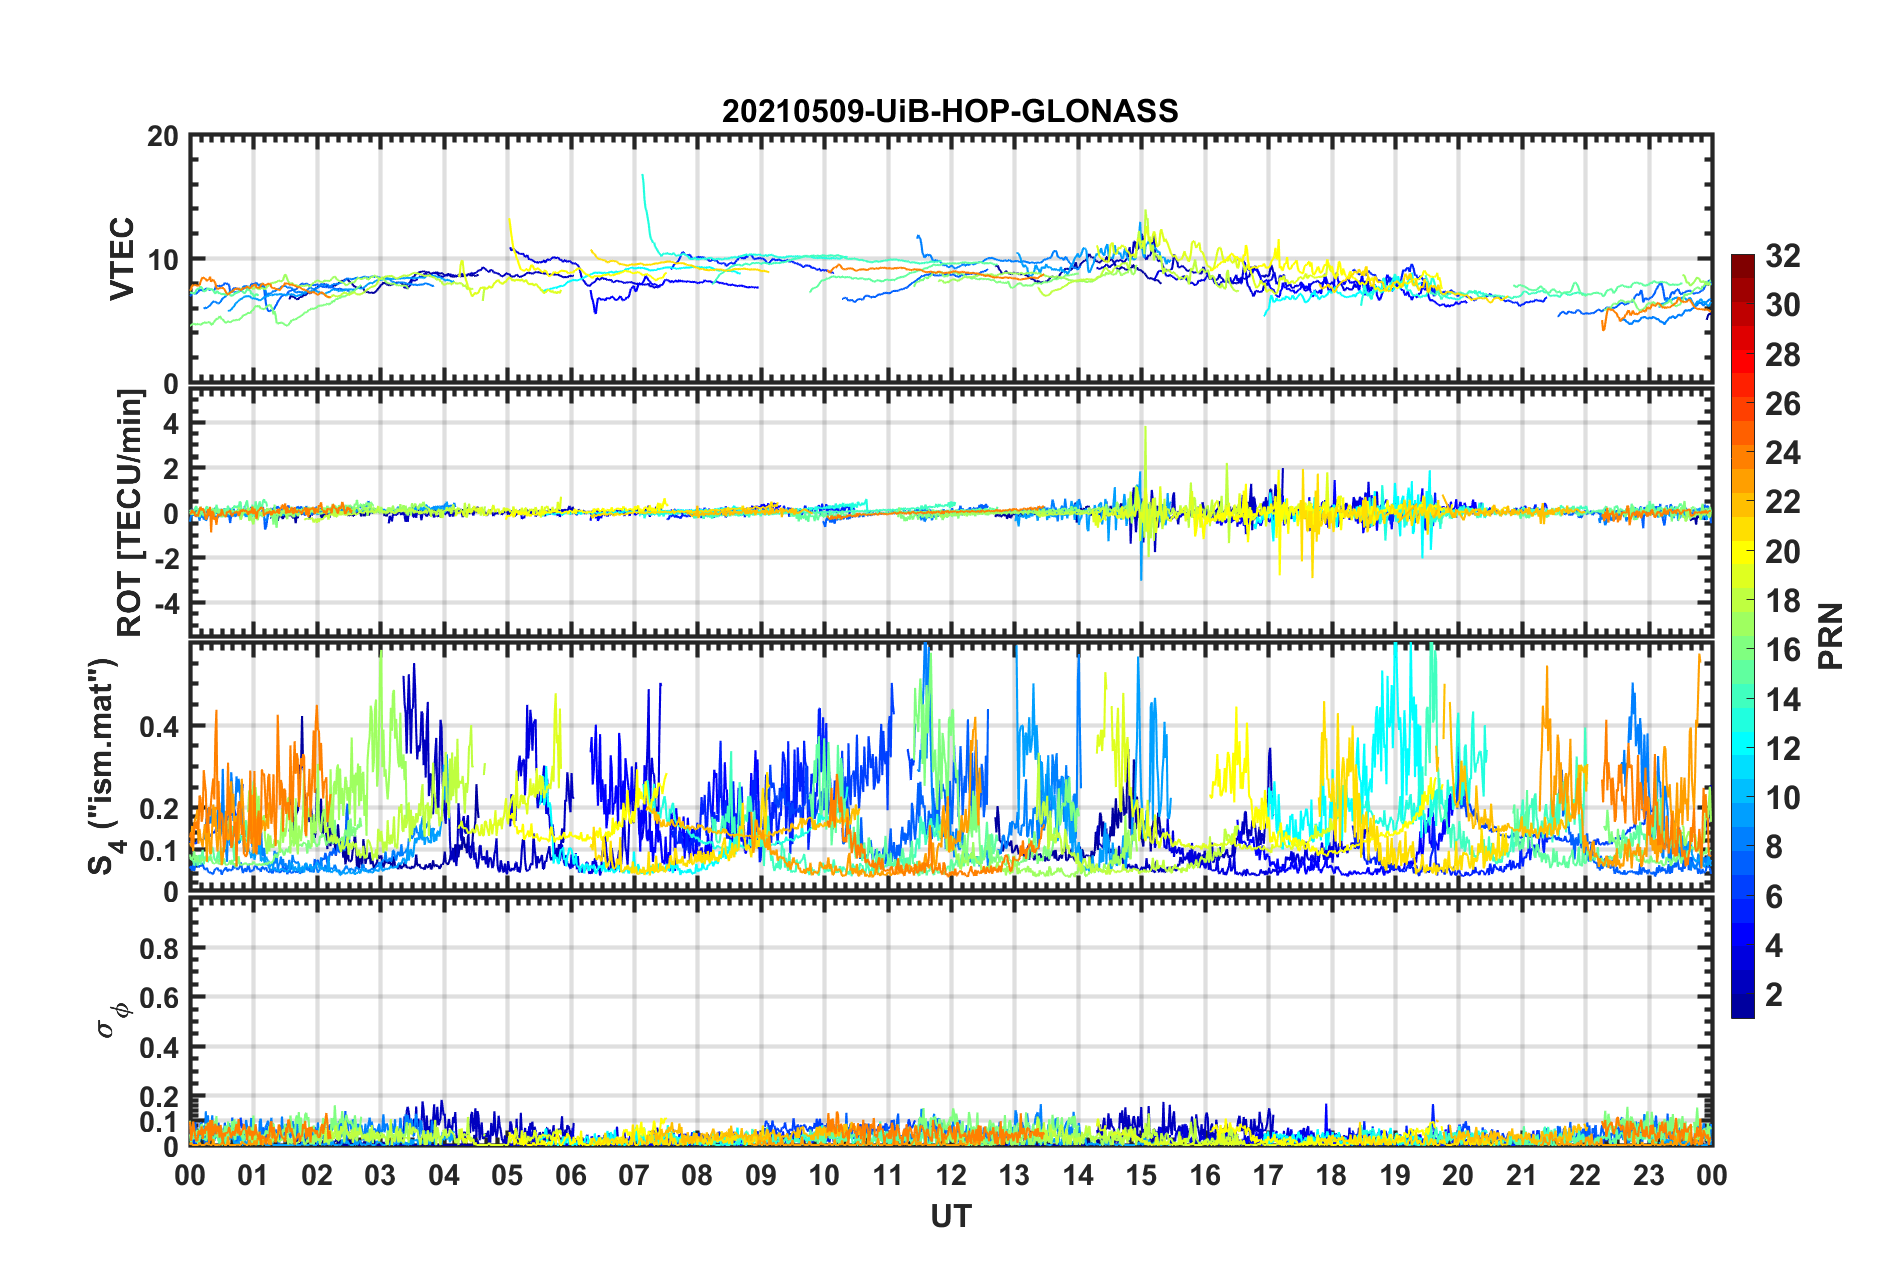Click x-axis tick label 21
The height and width of the screenshot is (1272, 1902).
[1522, 1175]
